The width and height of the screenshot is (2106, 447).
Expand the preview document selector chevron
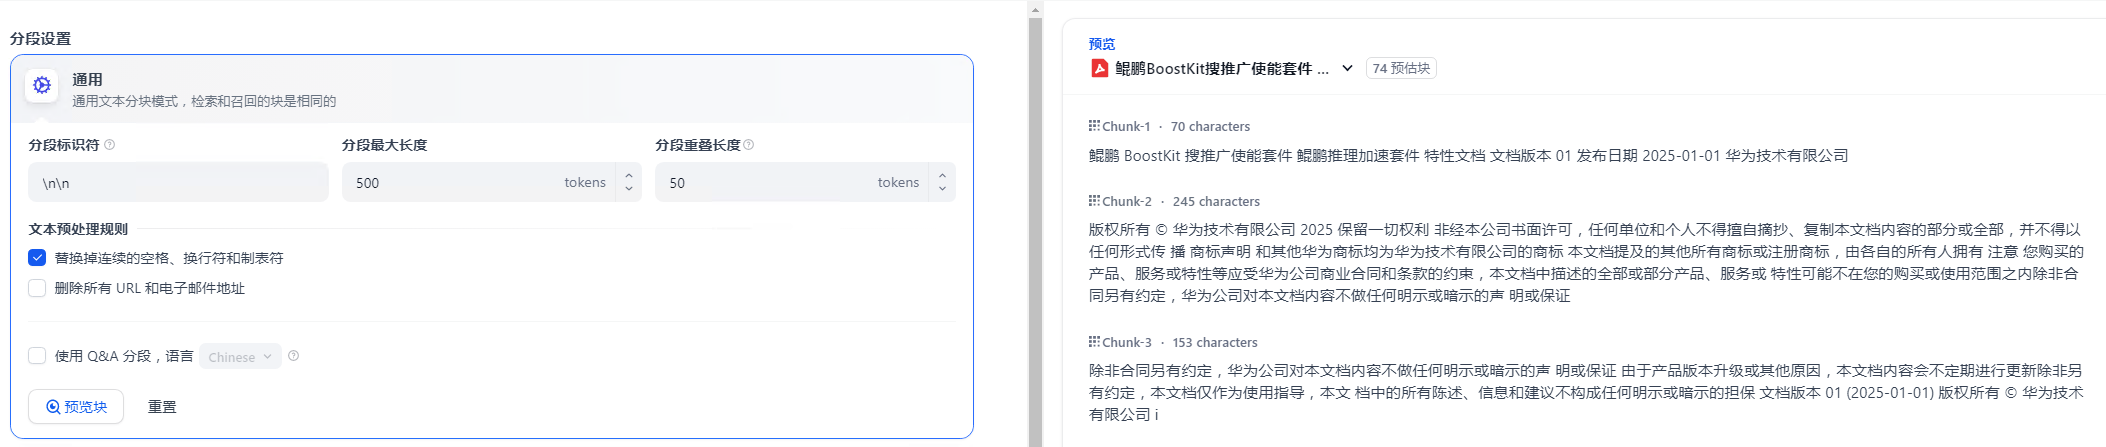click(x=1347, y=68)
